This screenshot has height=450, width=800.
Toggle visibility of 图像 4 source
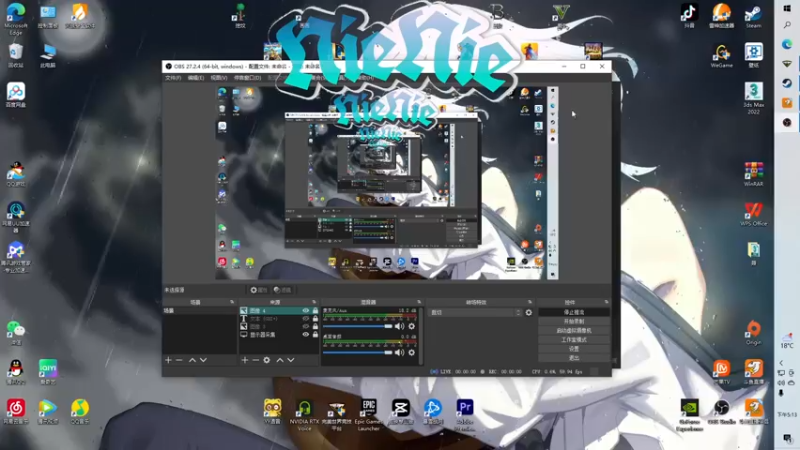(306, 311)
